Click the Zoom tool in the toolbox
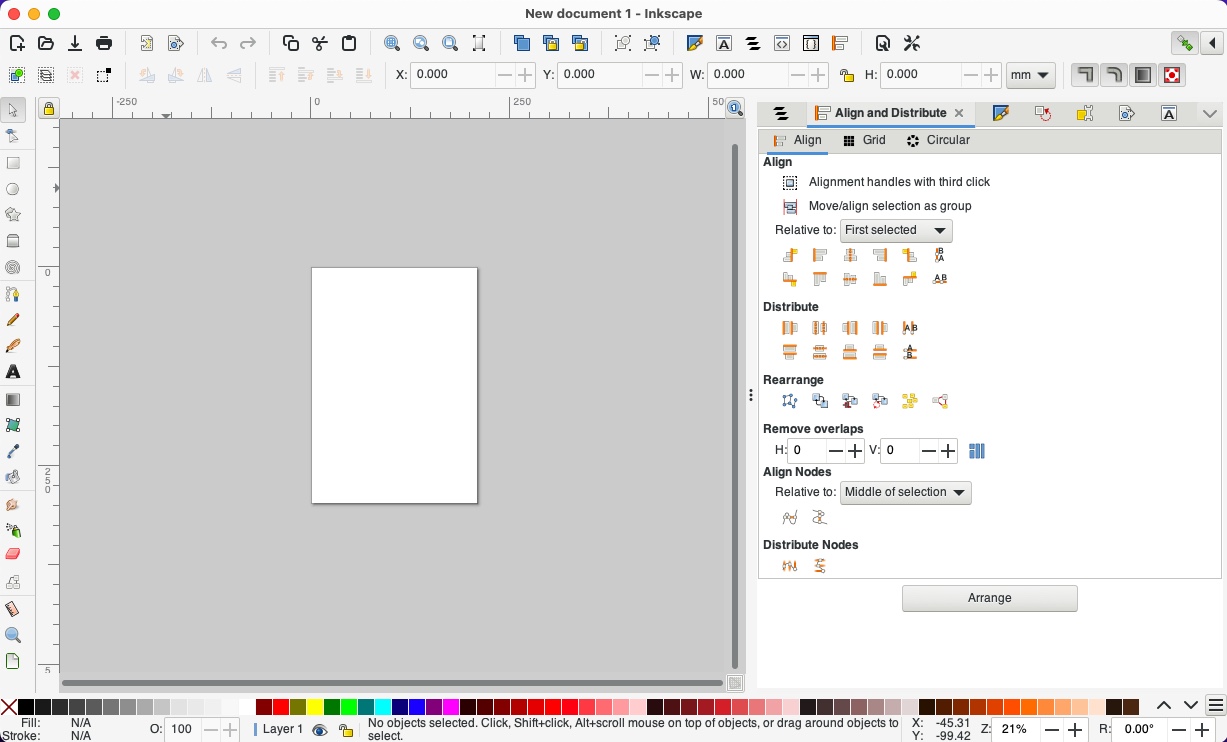 pyautogui.click(x=14, y=633)
